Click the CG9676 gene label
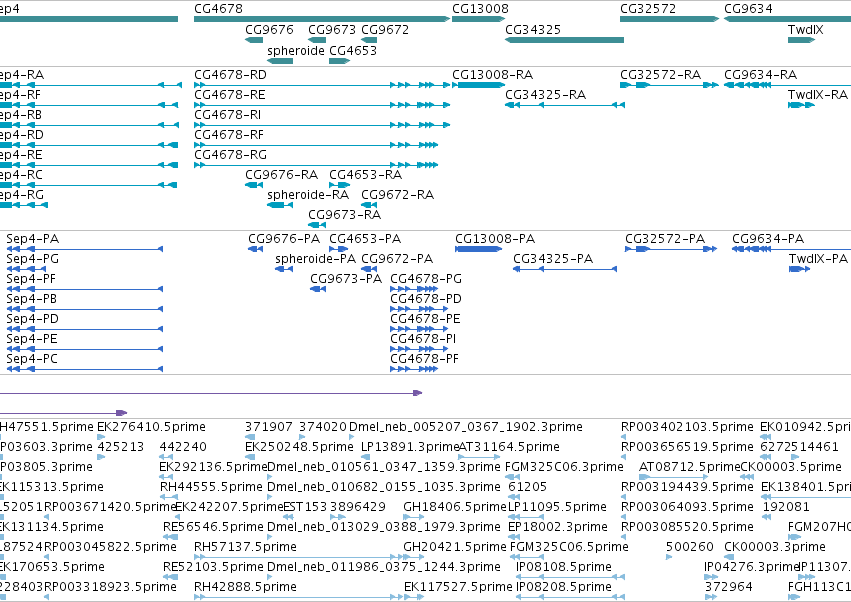Image resolution: width=851 pixels, height=602 pixels. (x=269, y=30)
